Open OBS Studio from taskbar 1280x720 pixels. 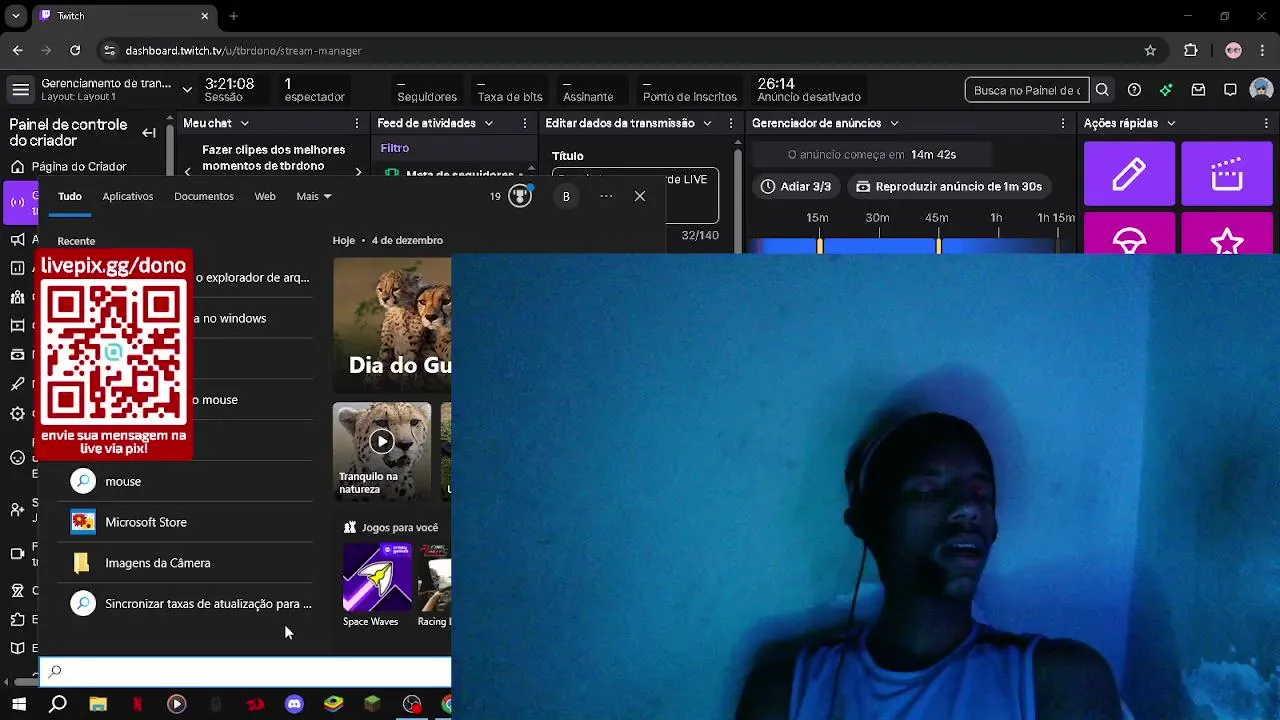412,705
